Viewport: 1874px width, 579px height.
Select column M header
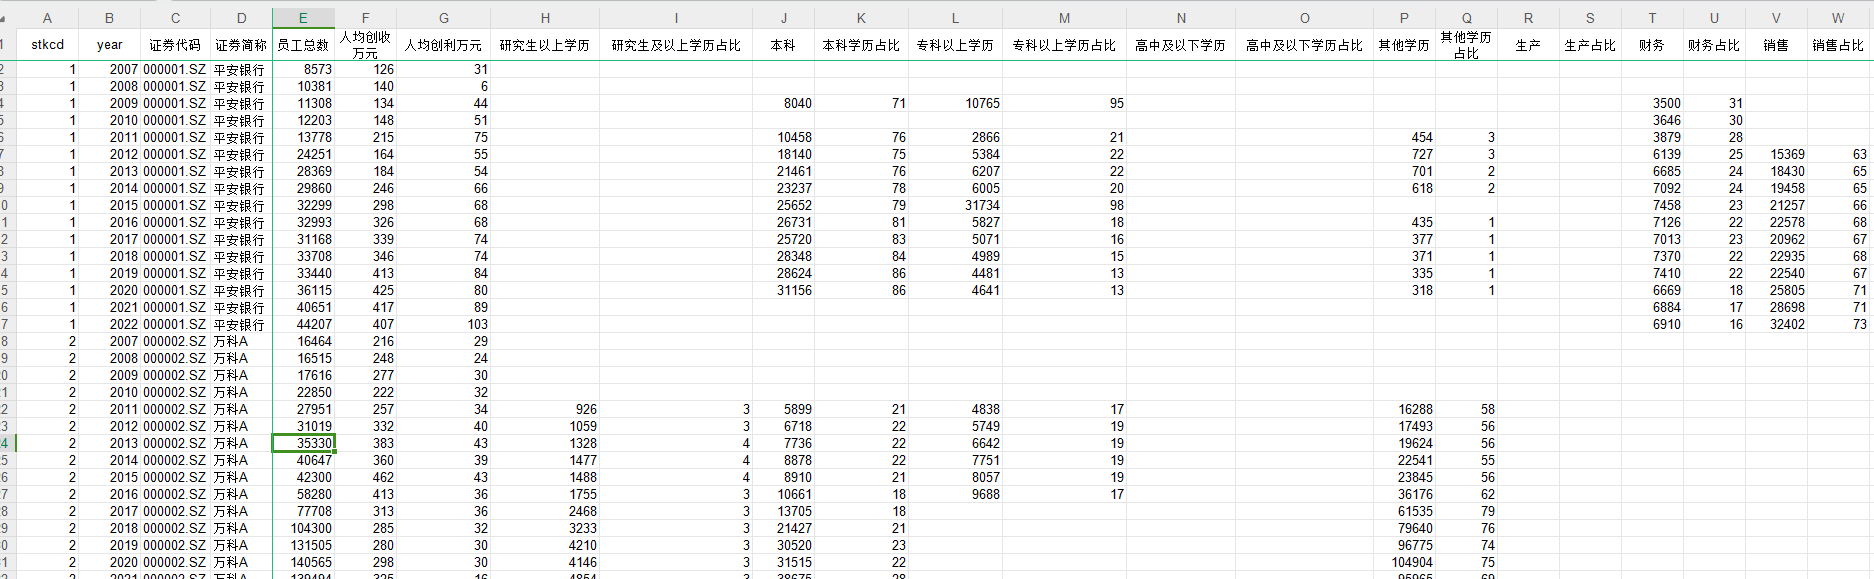pos(1064,18)
